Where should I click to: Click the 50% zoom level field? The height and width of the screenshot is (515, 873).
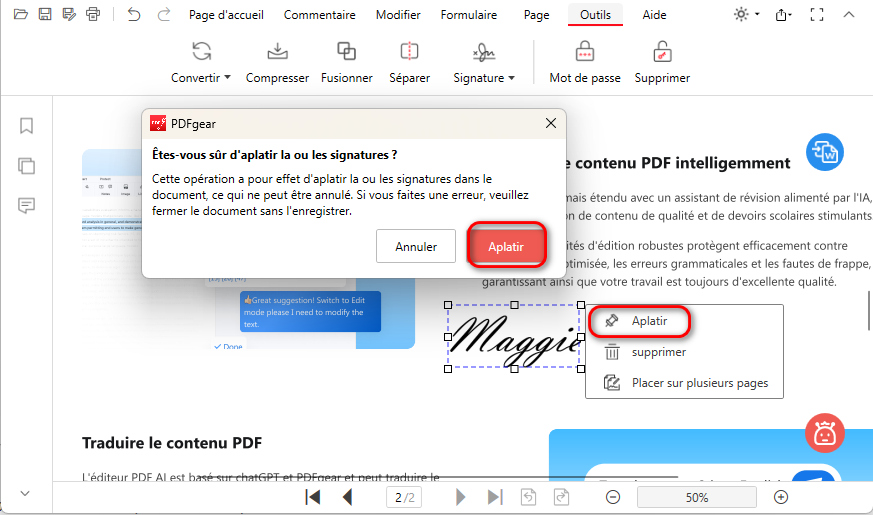(x=697, y=497)
